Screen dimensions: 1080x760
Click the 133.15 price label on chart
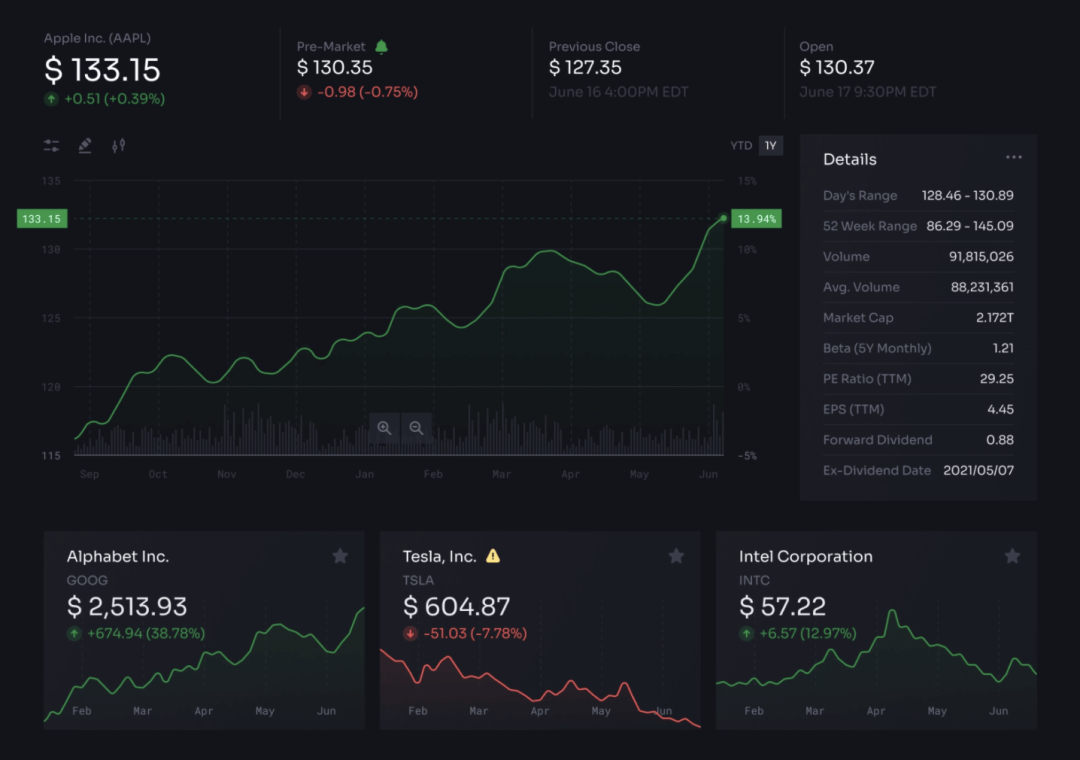tap(42, 219)
